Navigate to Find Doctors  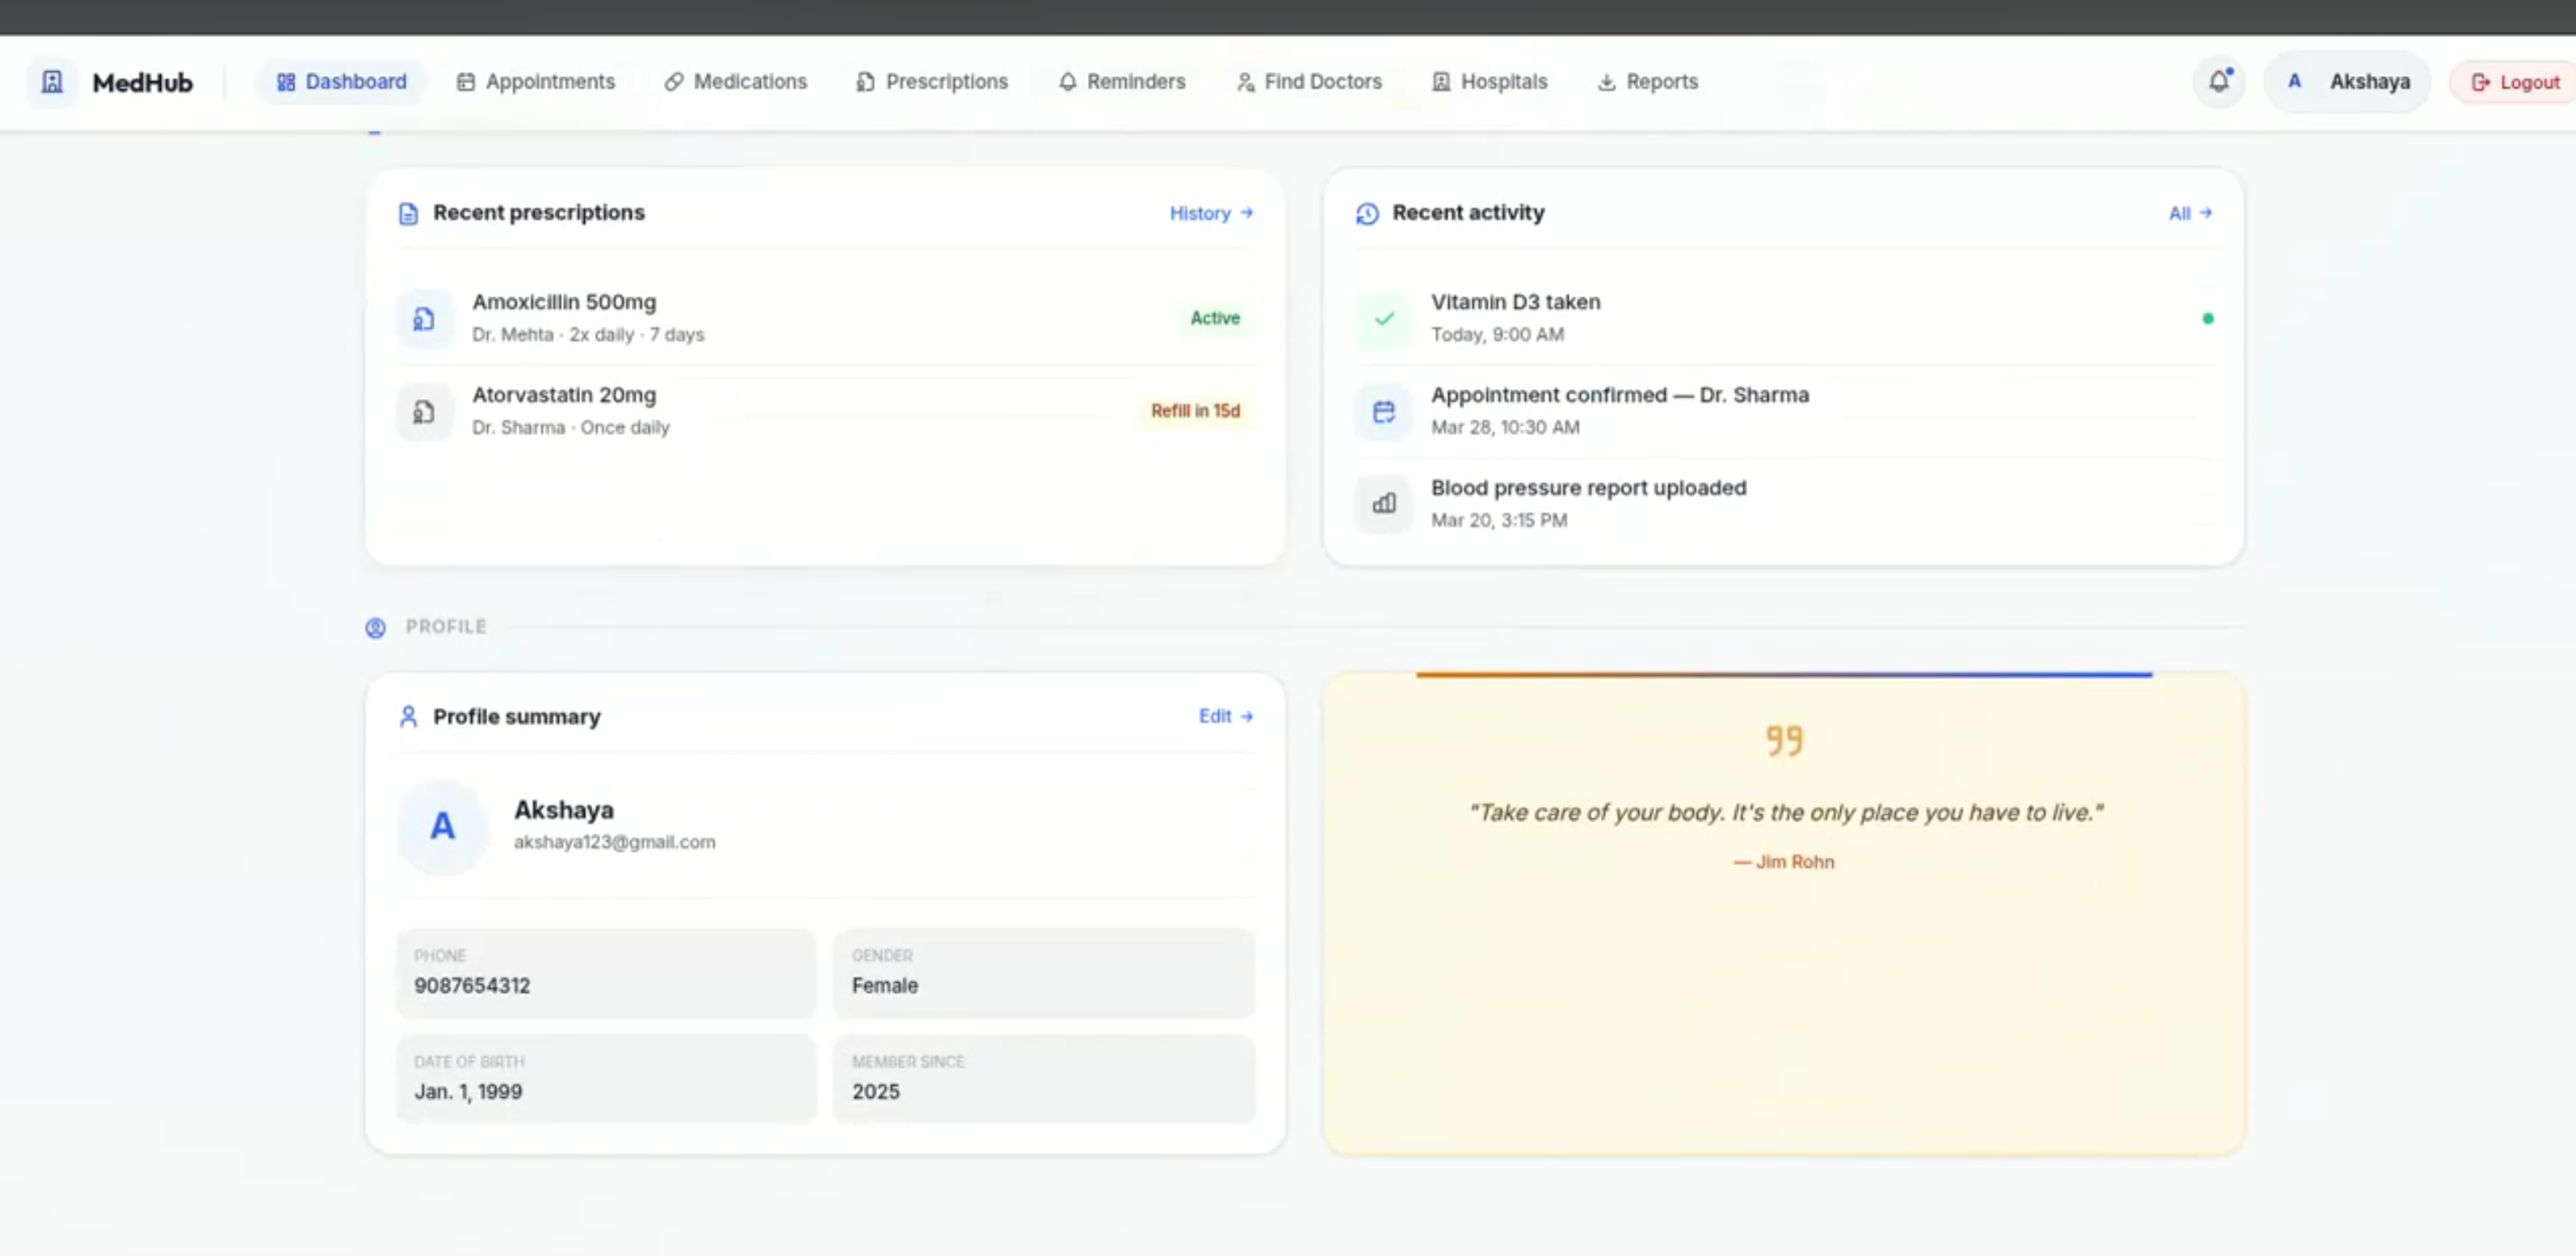pos(1309,82)
